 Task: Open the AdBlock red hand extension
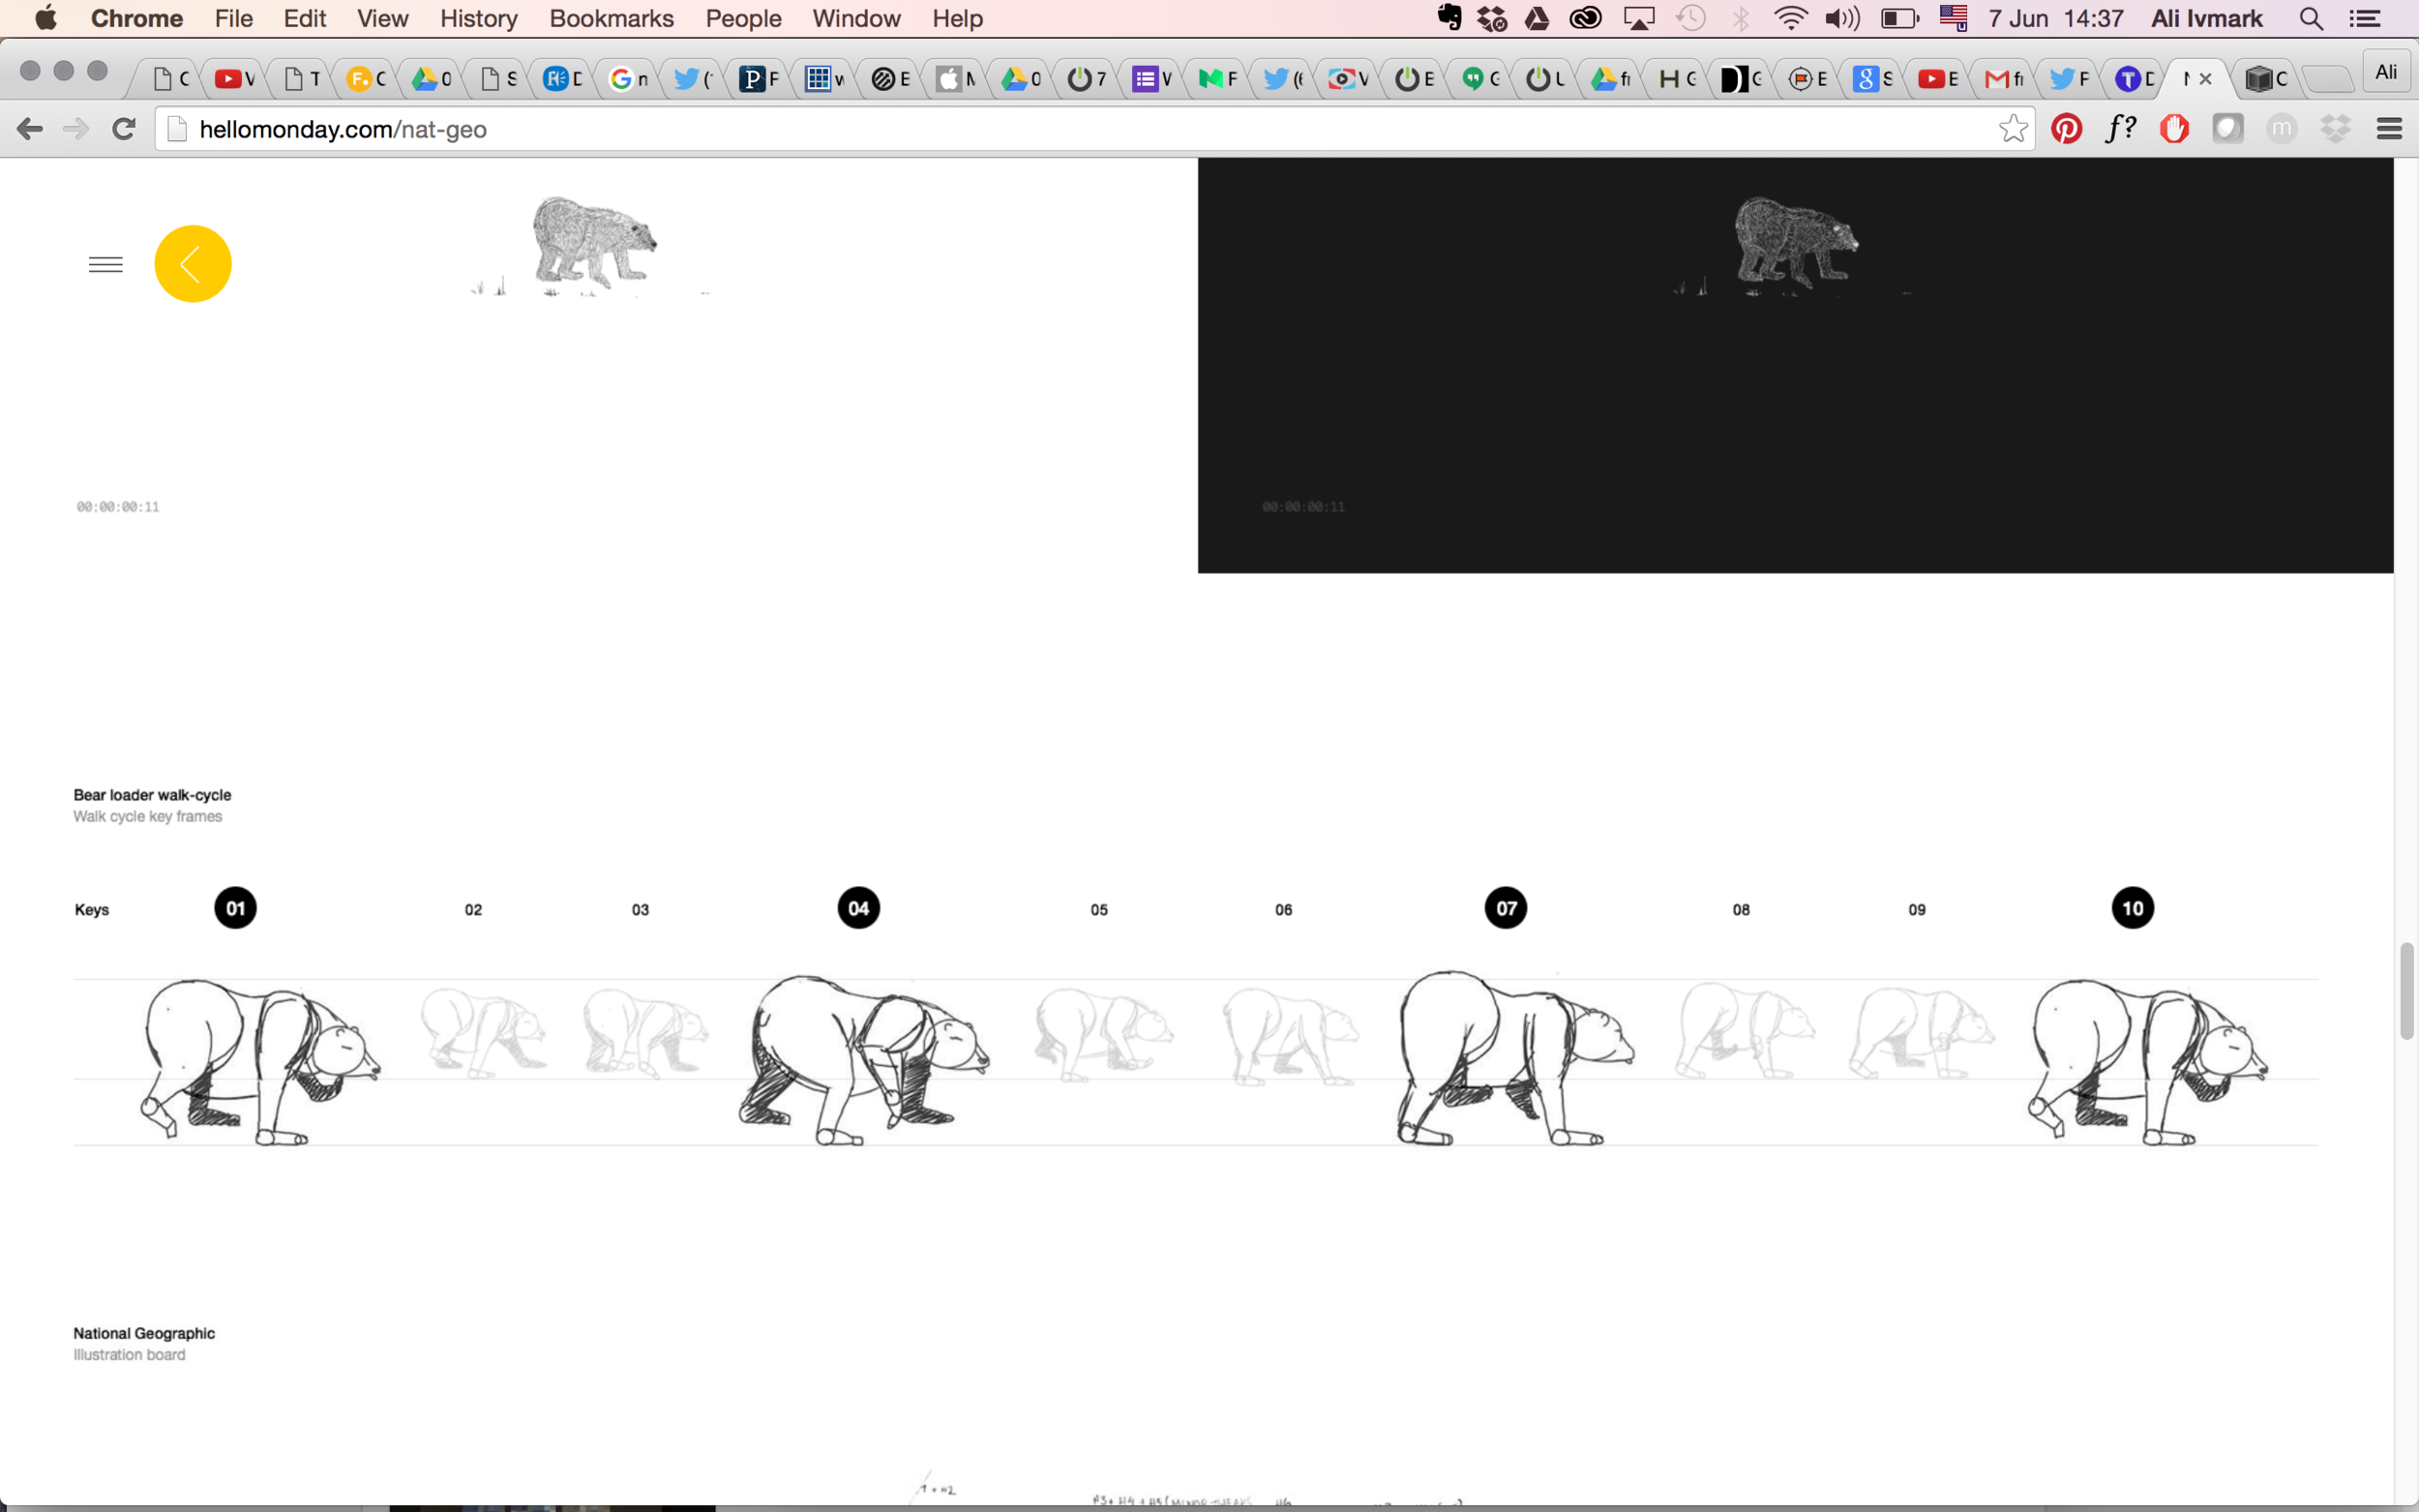(2174, 129)
